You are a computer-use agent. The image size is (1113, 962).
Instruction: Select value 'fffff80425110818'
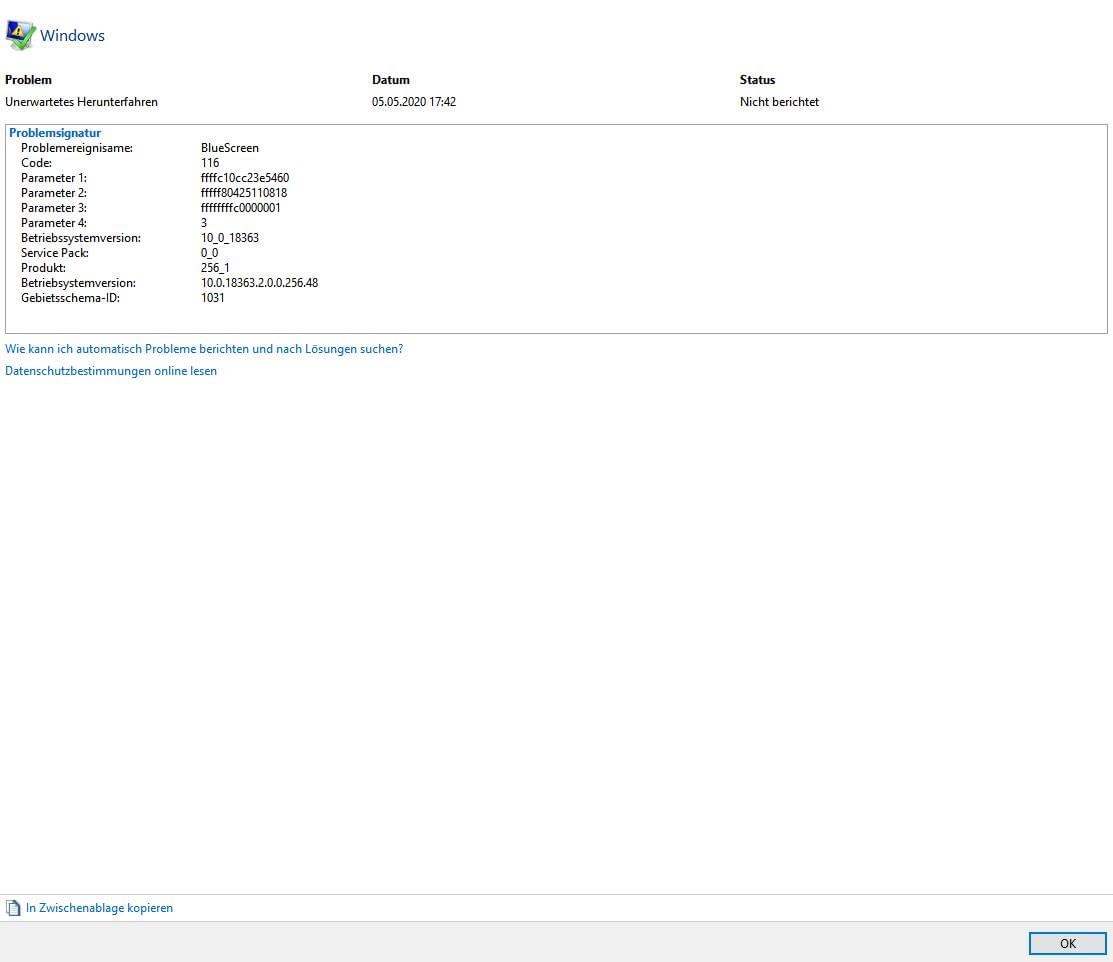pos(244,192)
